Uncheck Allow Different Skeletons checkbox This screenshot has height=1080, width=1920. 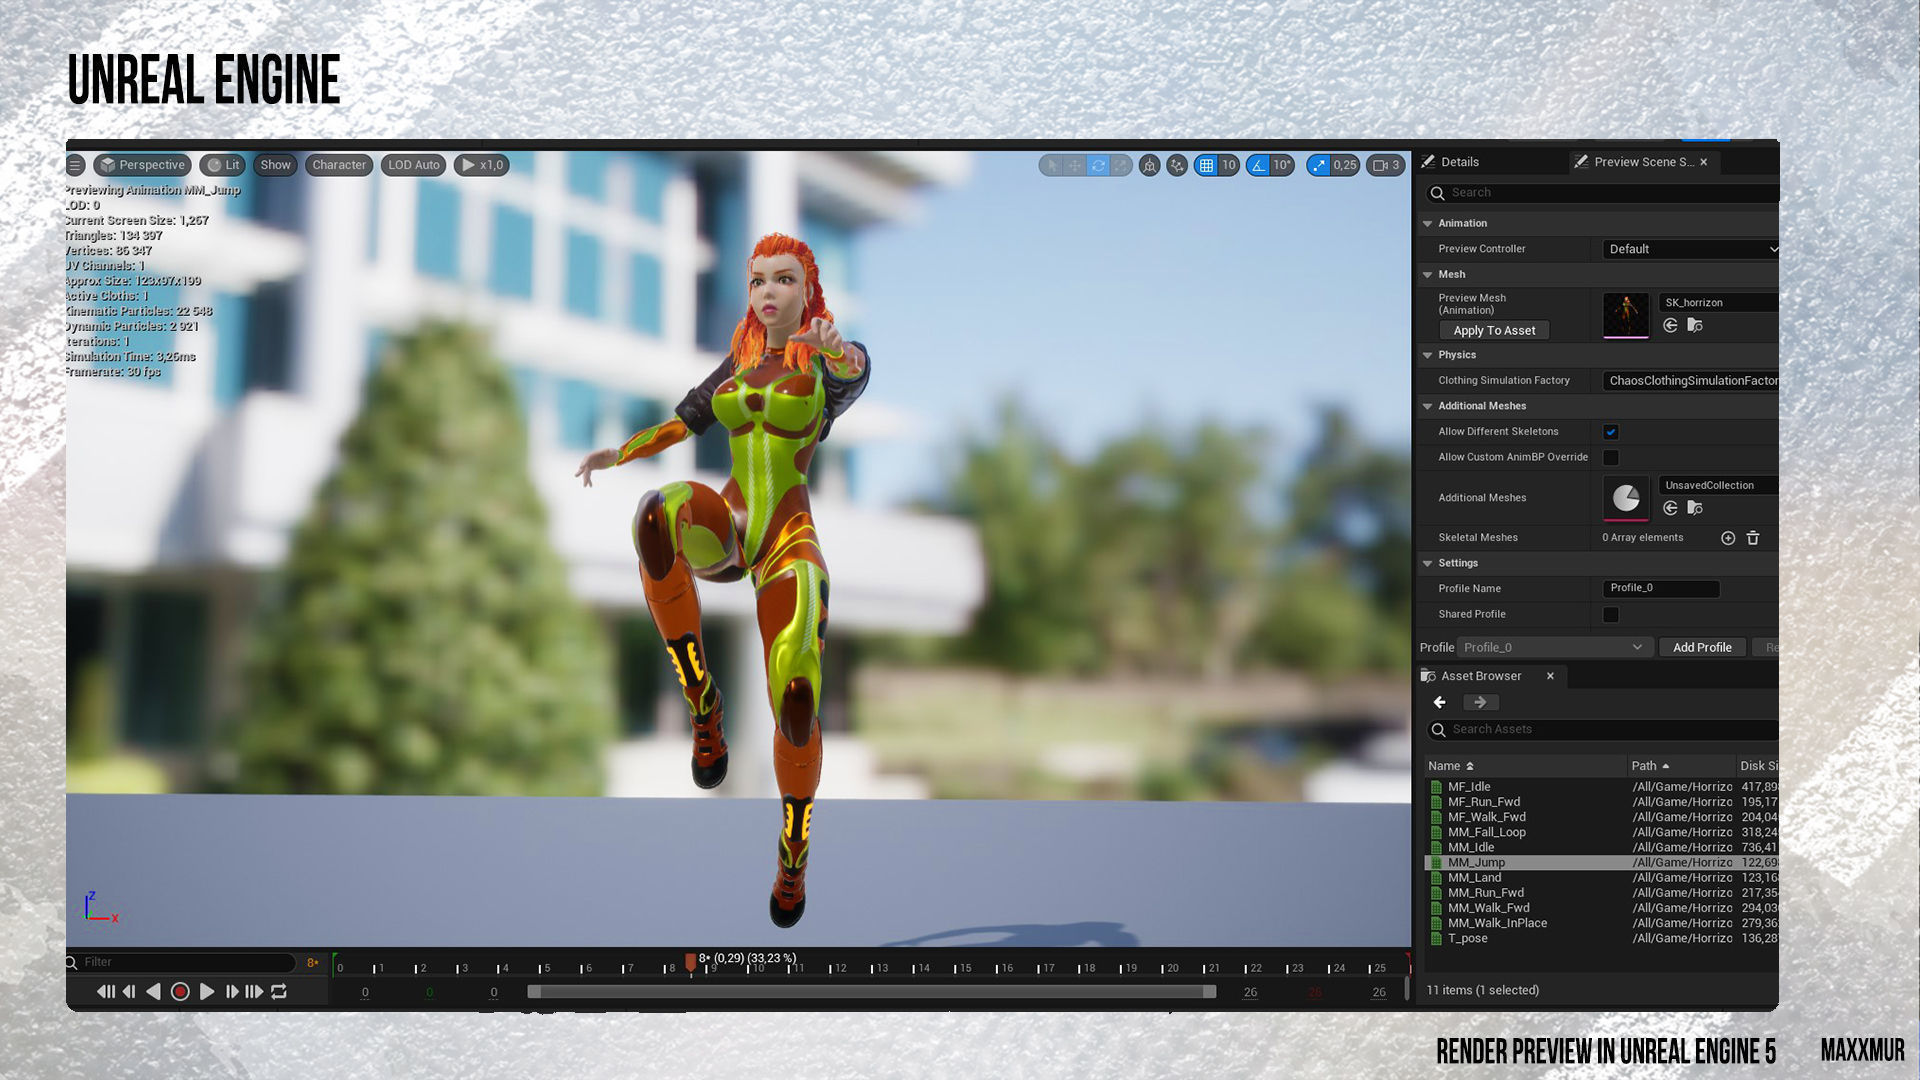point(1611,432)
